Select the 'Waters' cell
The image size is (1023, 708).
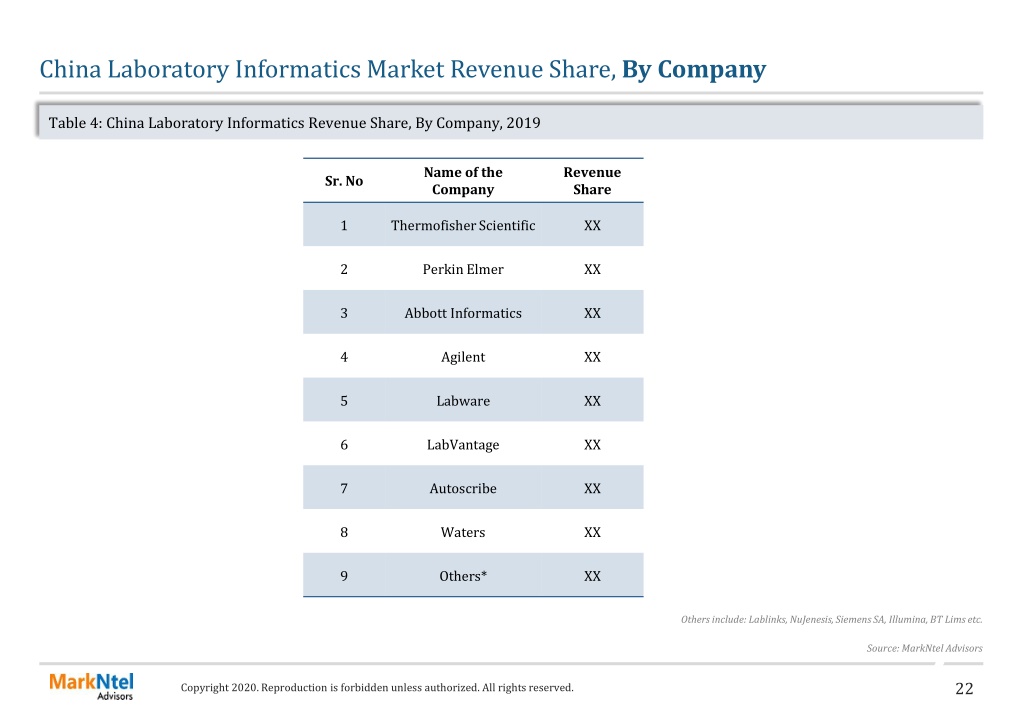point(463,532)
